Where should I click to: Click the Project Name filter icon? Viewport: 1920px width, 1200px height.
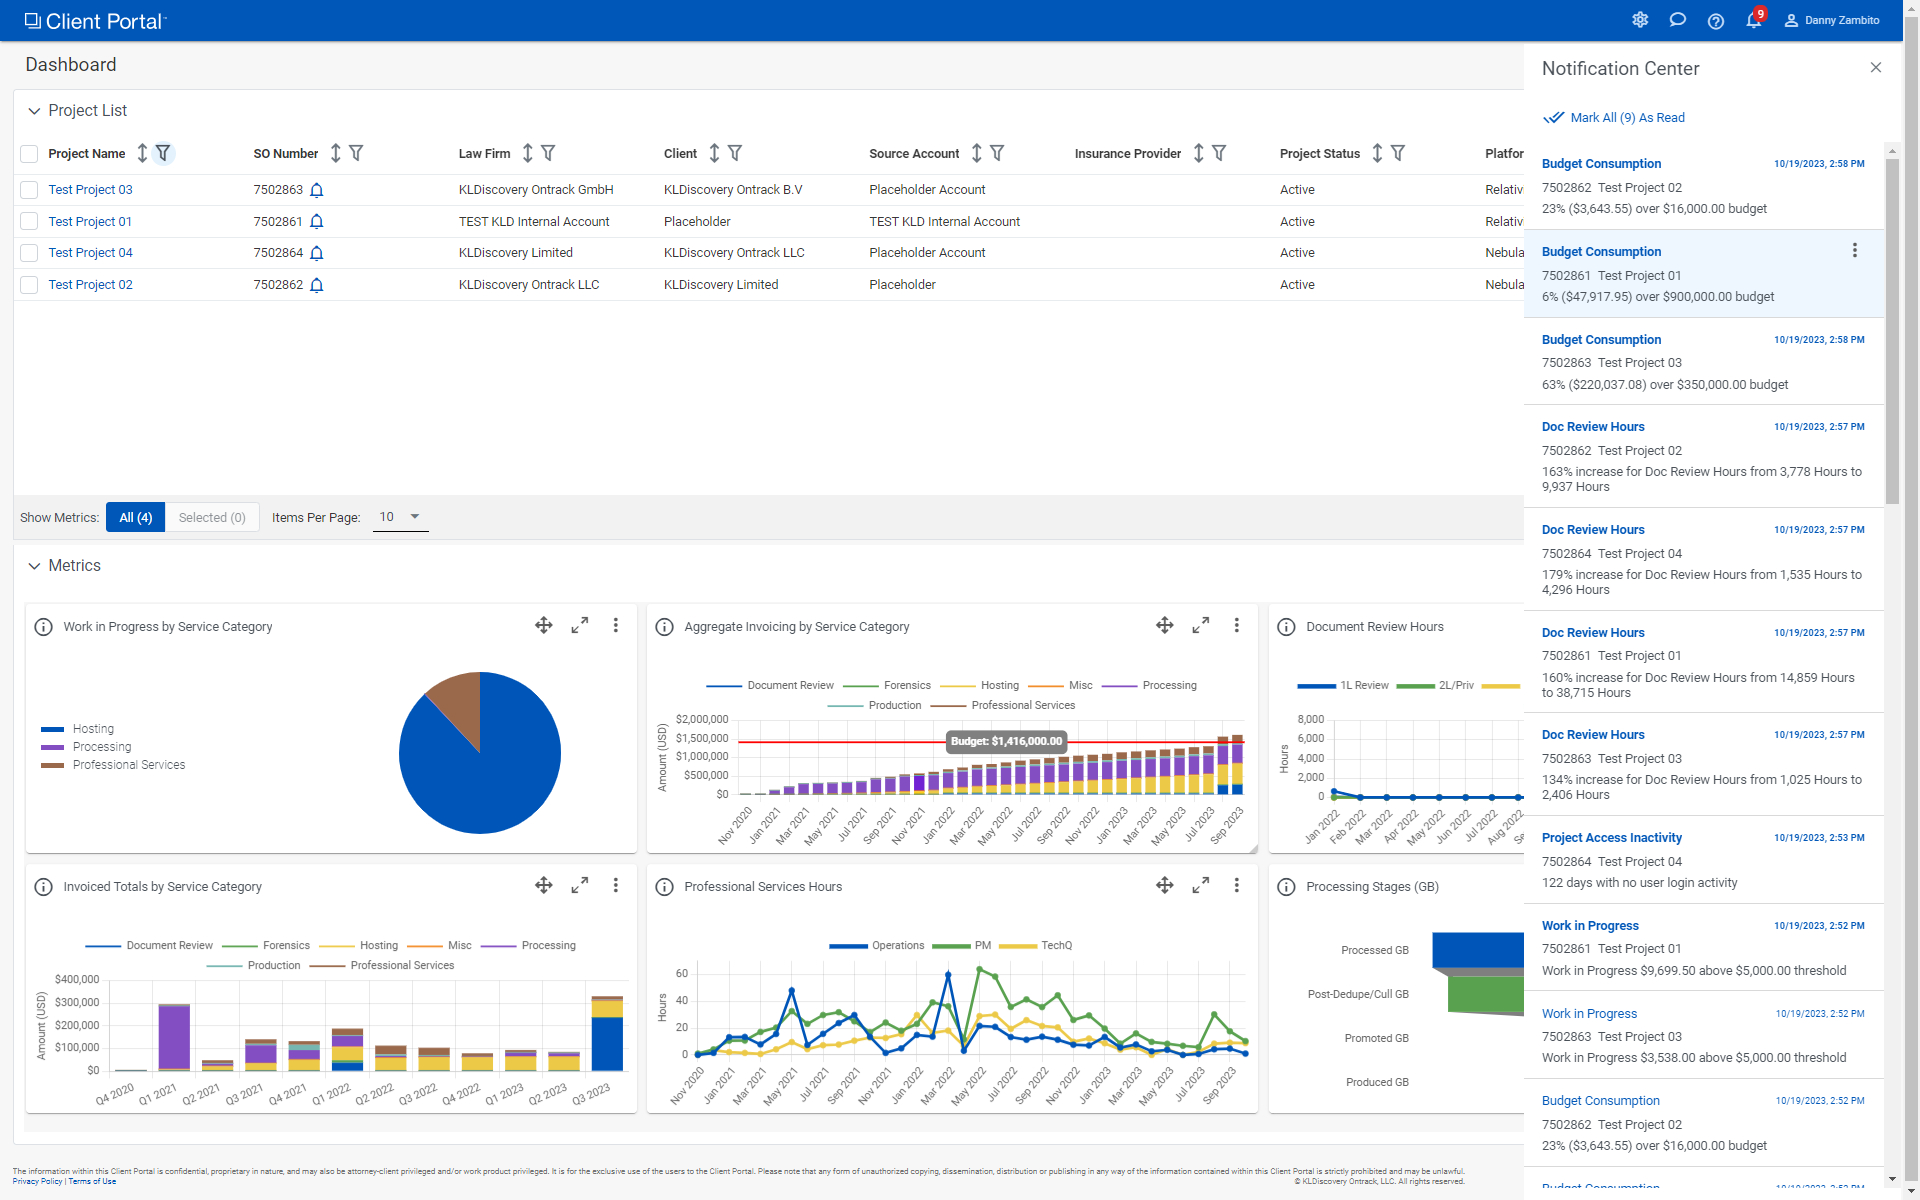[x=163, y=153]
